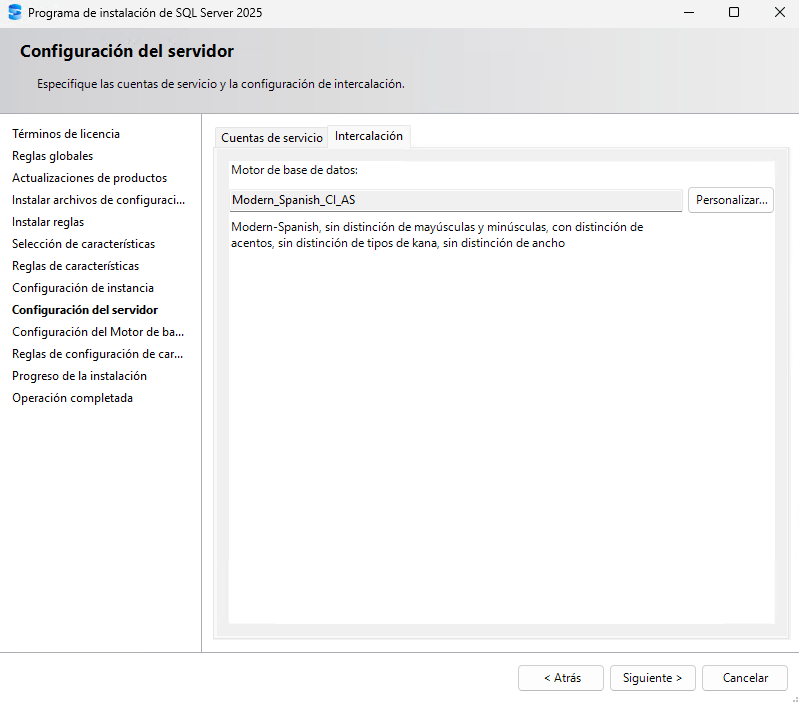Select the Intercalación tab
Image resolution: width=799 pixels, height=703 pixels.
pos(369,136)
